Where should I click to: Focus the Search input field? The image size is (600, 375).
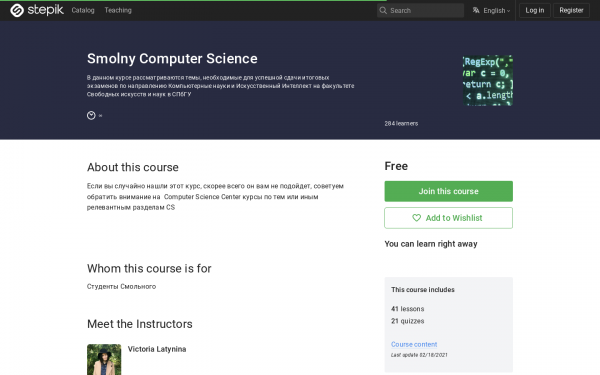(420, 10)
